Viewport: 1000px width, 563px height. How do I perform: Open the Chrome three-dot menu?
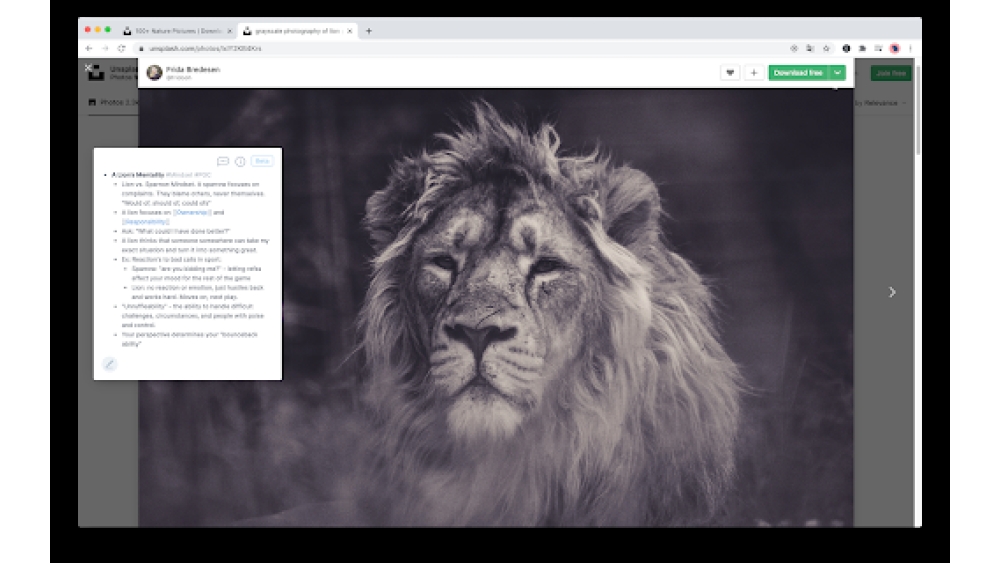click(911, 48)
